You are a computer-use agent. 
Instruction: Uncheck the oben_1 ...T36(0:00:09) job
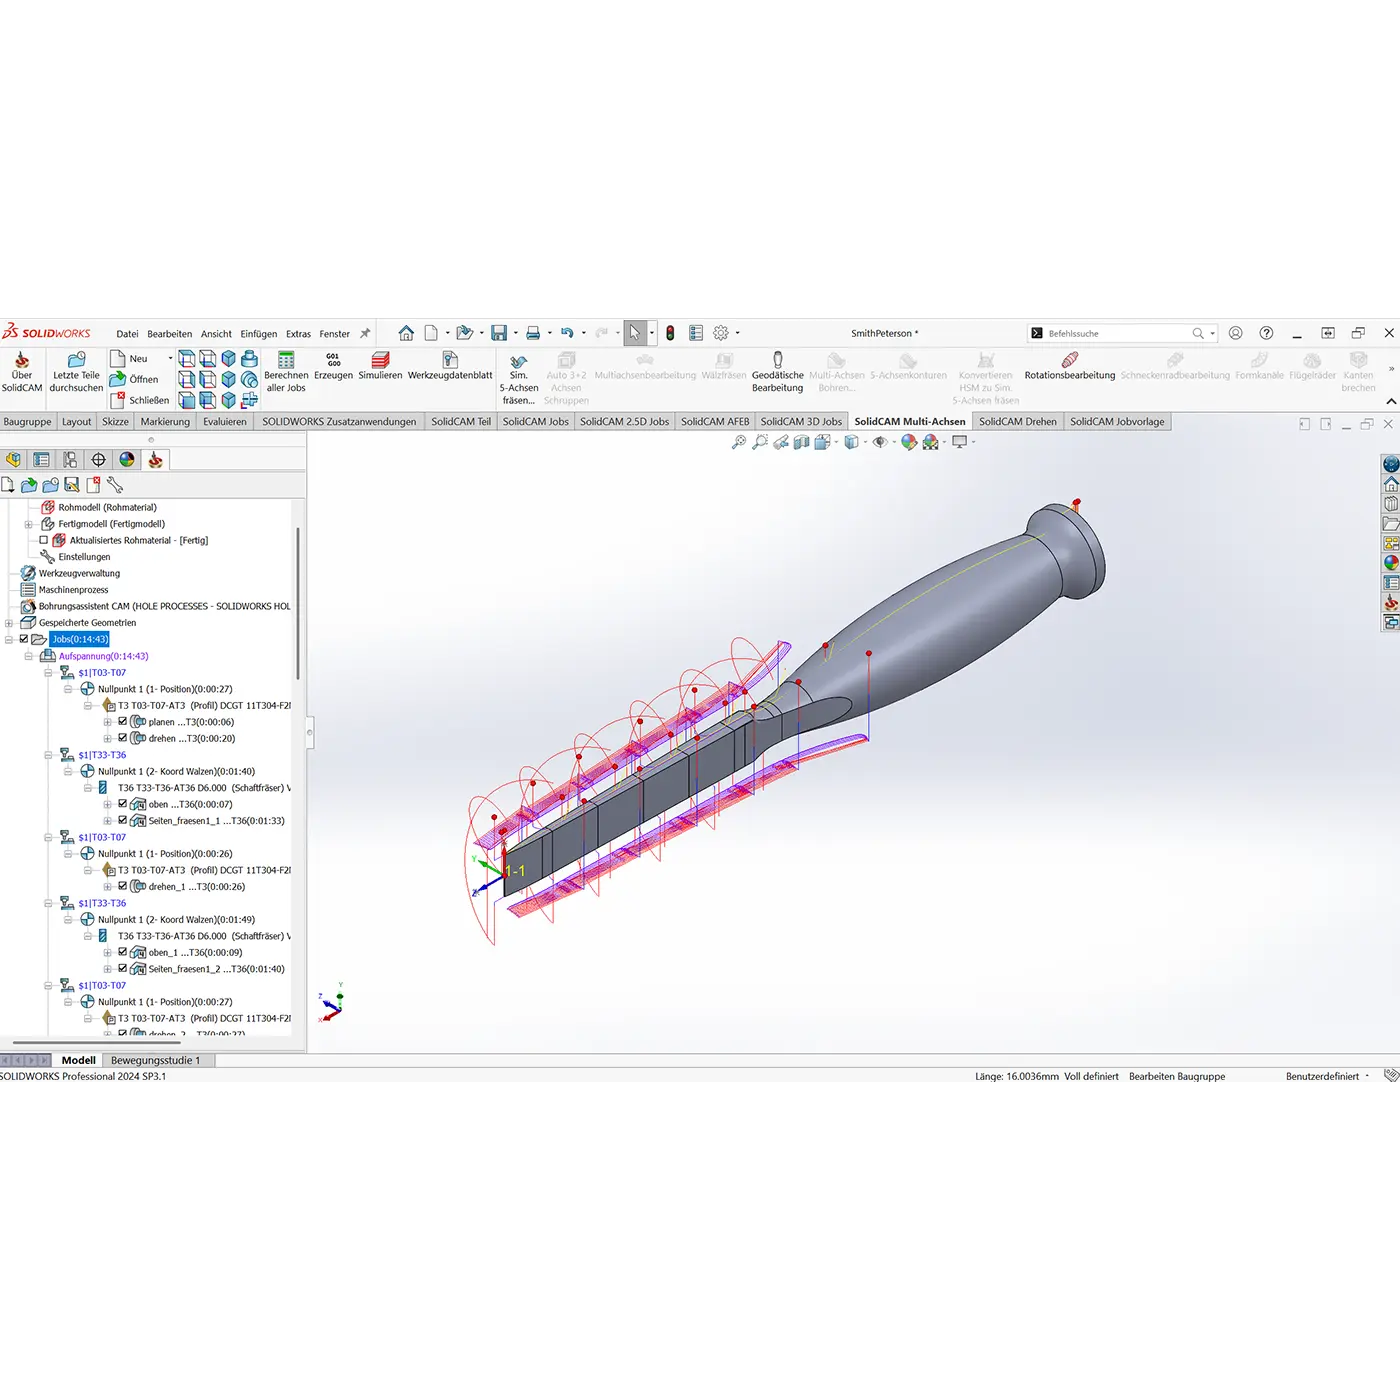tap(123, 952)
